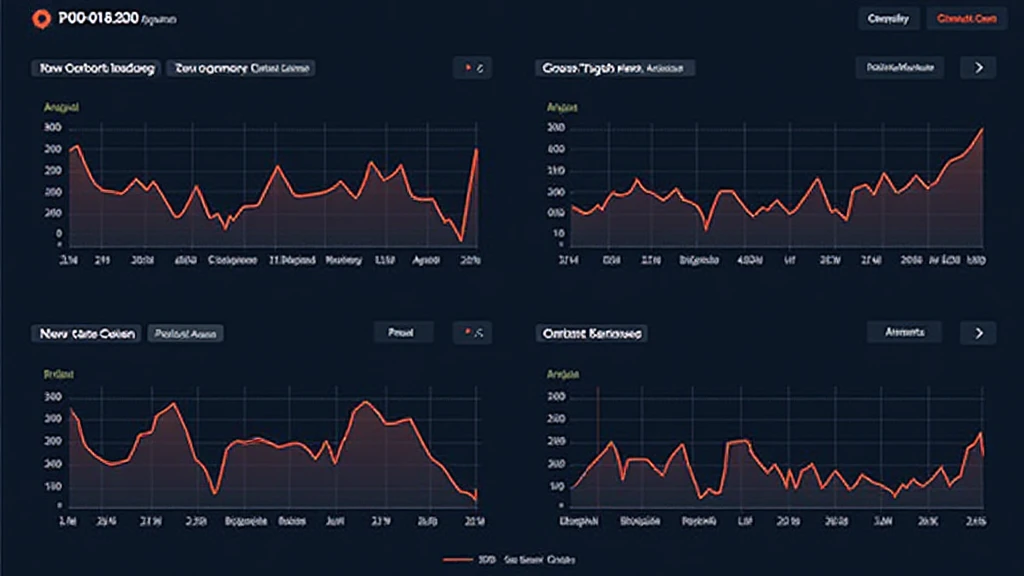This screenshot has height=576, width=1024.
Task: Click the gray button in the top-right header
Action: [888, 18]
